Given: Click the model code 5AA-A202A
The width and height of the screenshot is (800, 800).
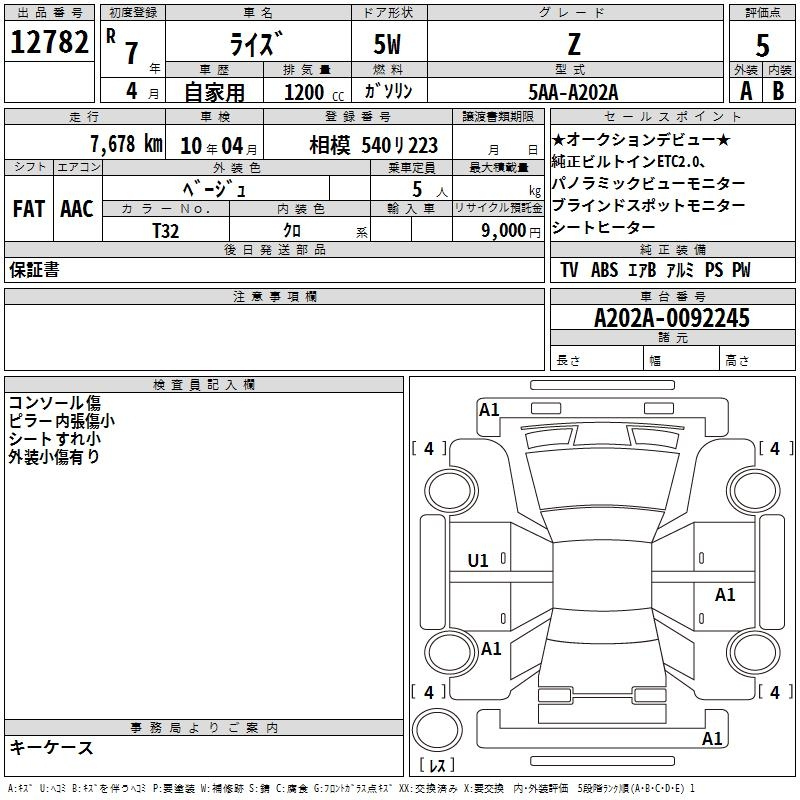Looking at the screenshot, I should tap(573, 91).
